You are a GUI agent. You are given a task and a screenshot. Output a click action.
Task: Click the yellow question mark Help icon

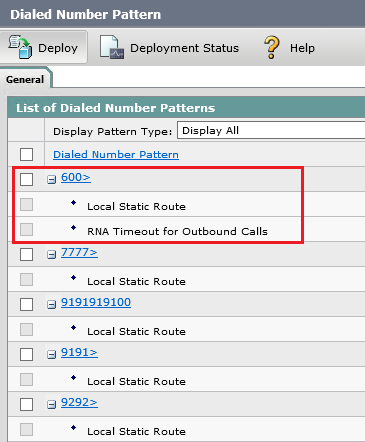[272, 47]
